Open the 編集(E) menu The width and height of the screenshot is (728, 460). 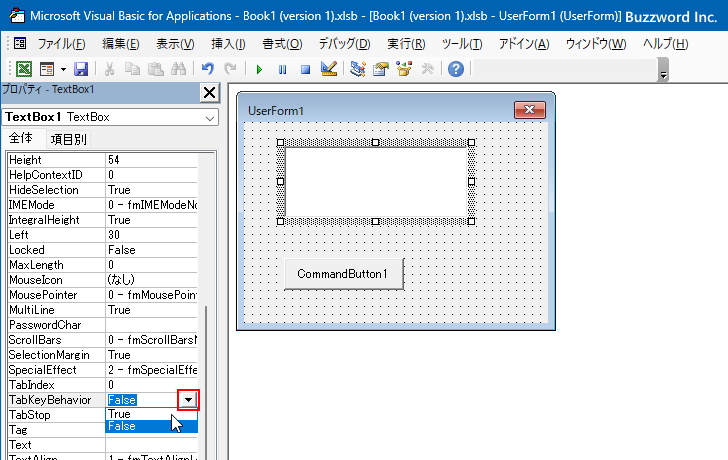click(121, 44)
